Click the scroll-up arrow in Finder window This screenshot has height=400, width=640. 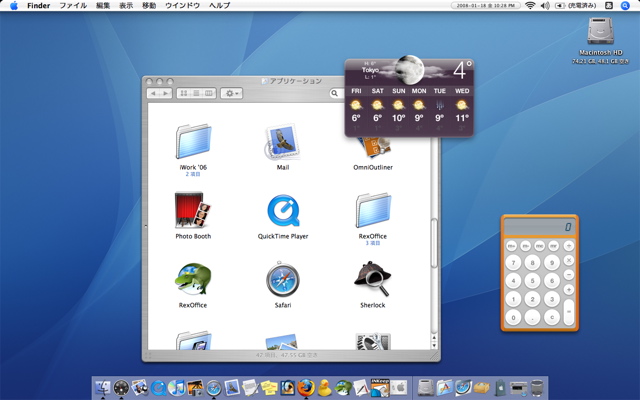(434, 338)
